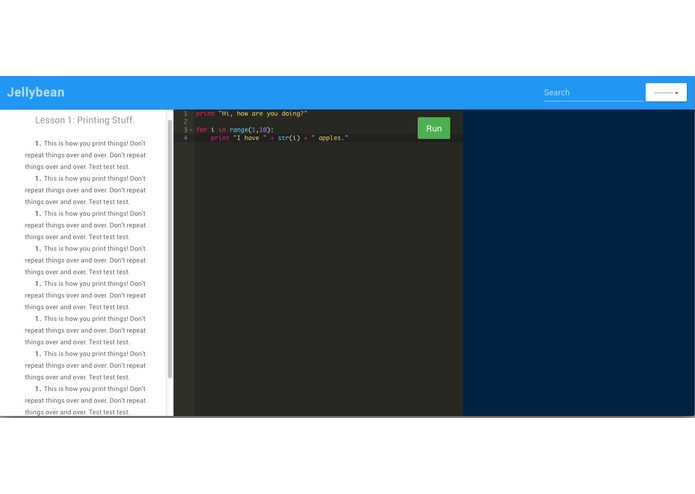The image size is (695, 494).
Task: Click line number 4 in editor gutter
Action: tap(185, 138)
